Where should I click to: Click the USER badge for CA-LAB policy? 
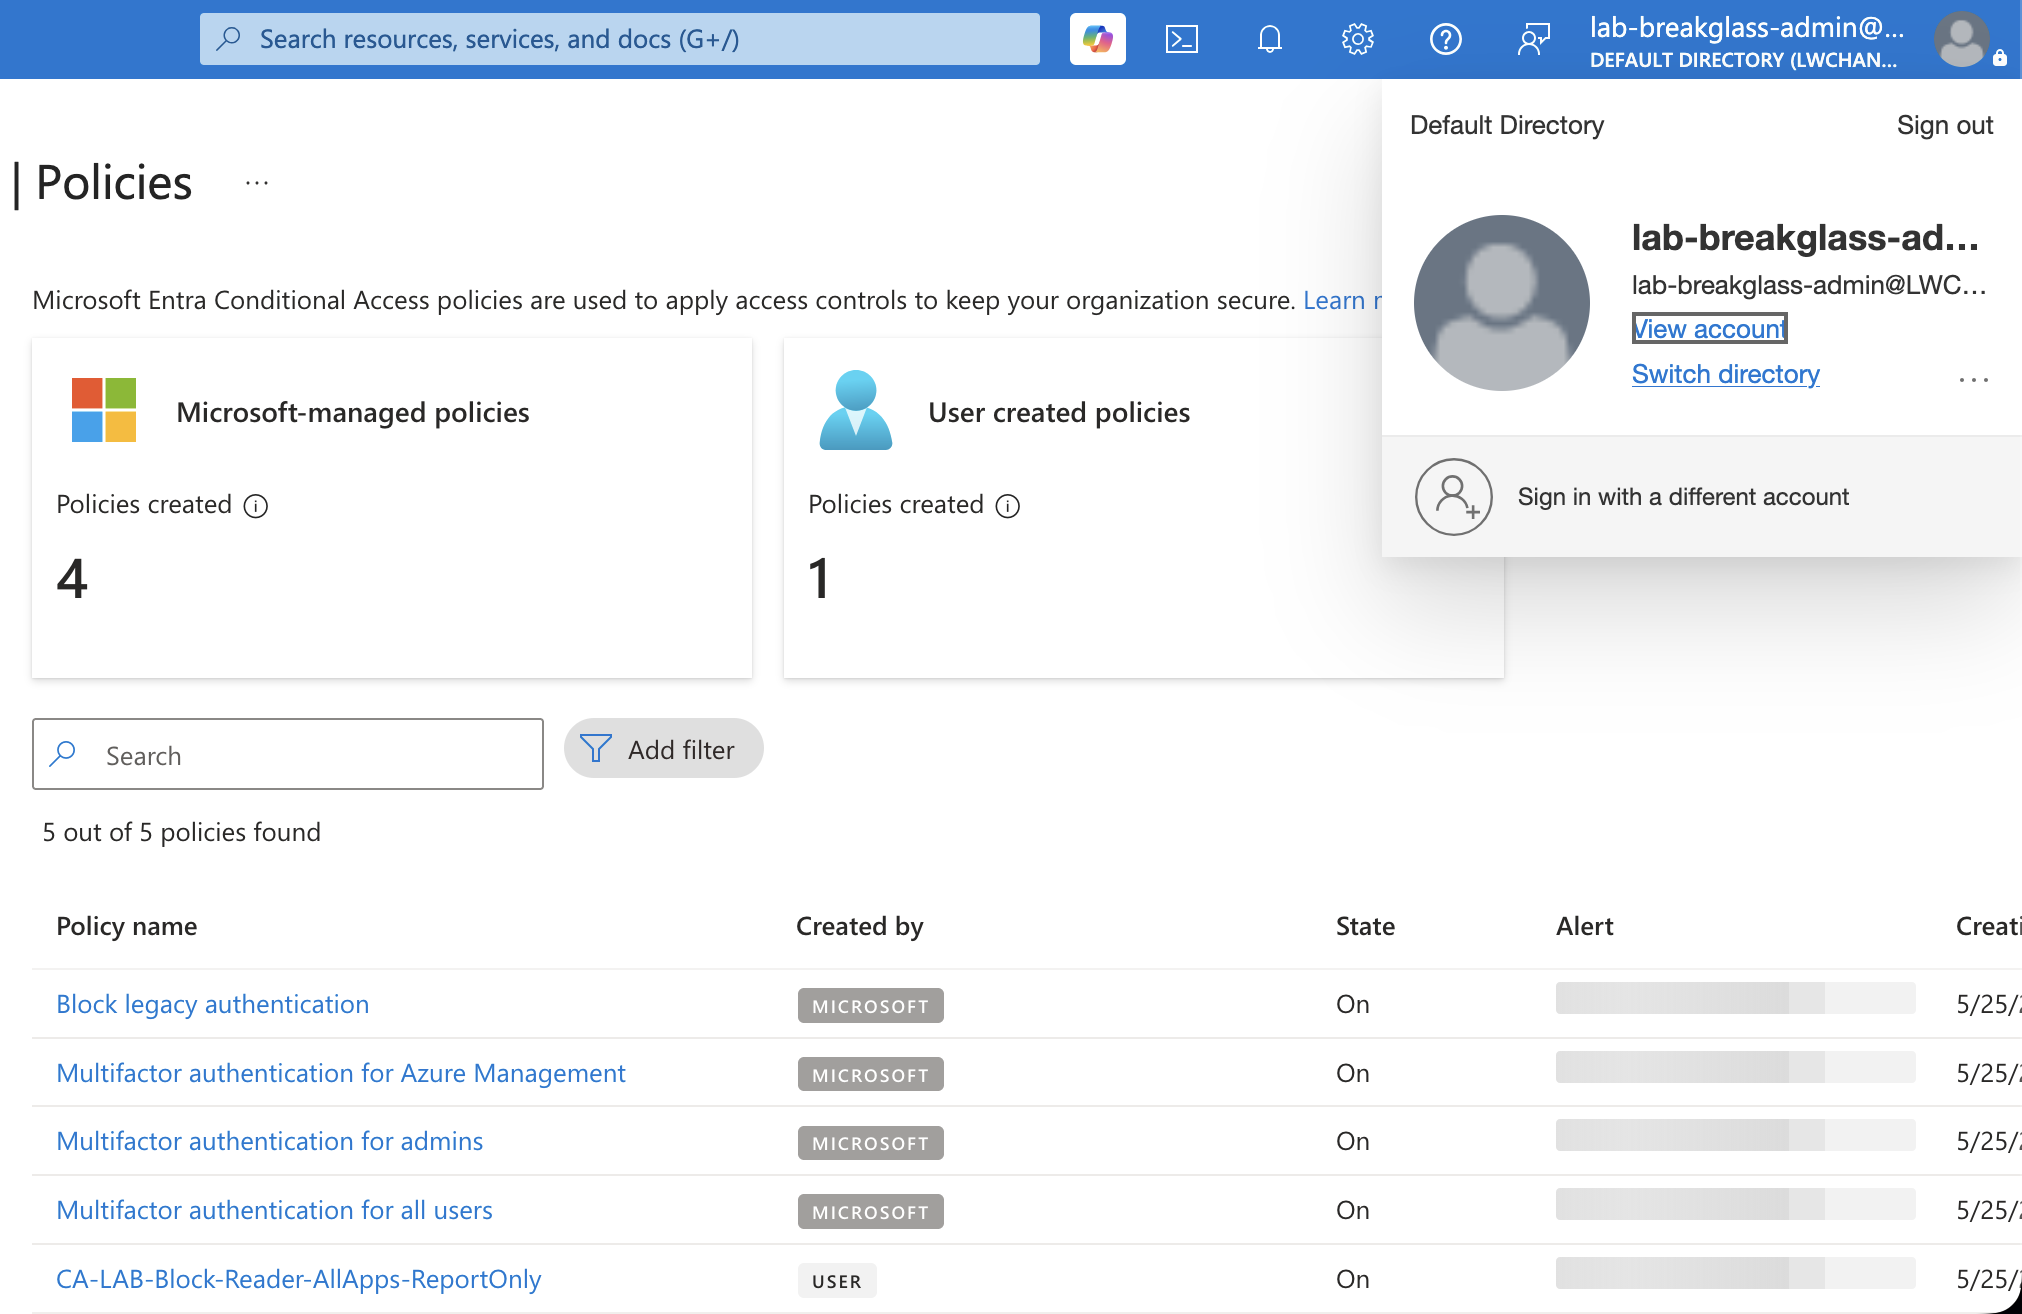[x=837, y=1281]
